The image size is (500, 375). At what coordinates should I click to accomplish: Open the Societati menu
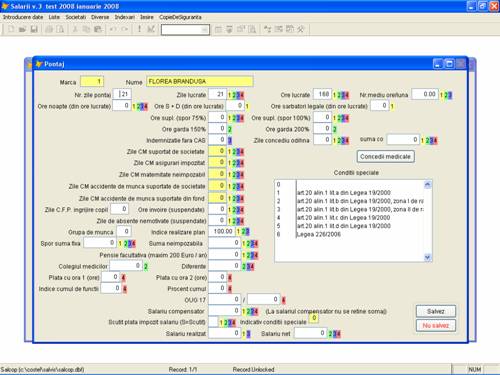click(x=76, y=17)
